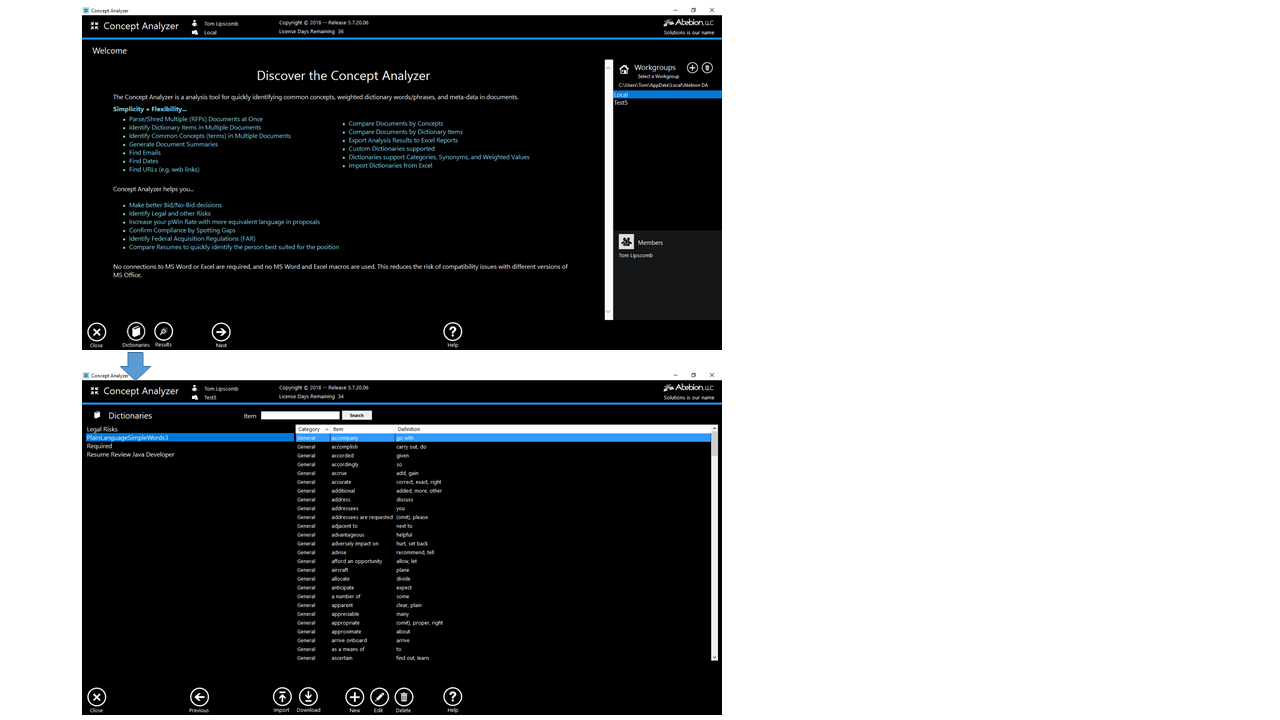Click 'Import Dictionaries from Excel' bullet
The width and height of the screenshot is (1280, 720).
click(x=390, y=165)
